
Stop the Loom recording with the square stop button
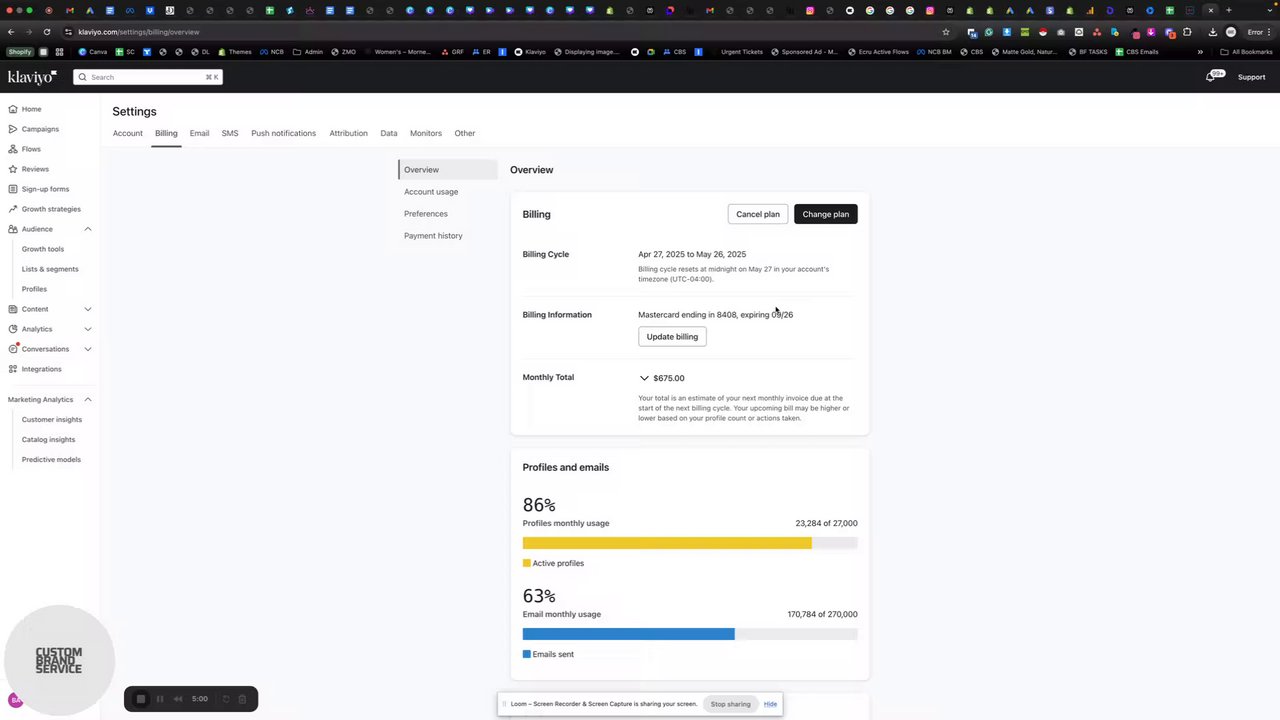click(x=141, y=699)
